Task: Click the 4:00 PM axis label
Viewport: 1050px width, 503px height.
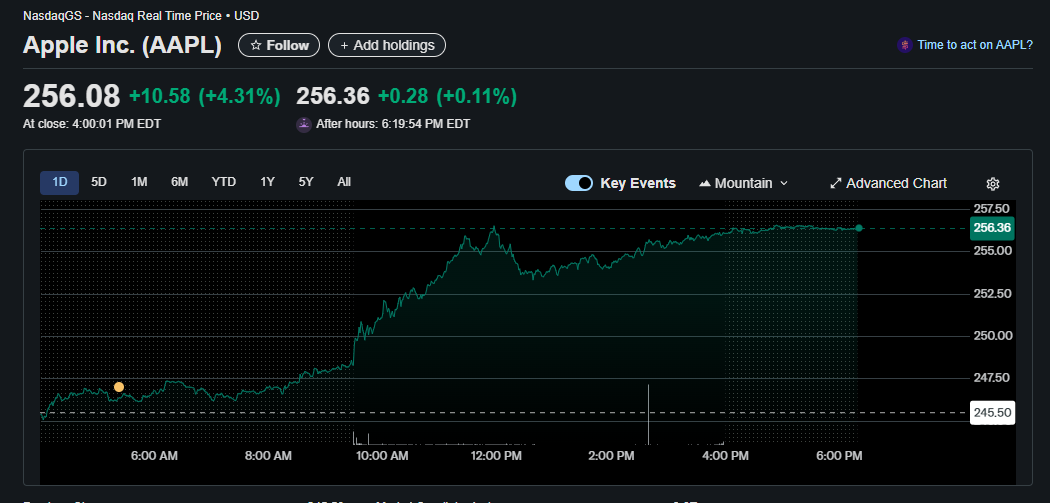Action: tap(726, 456)
